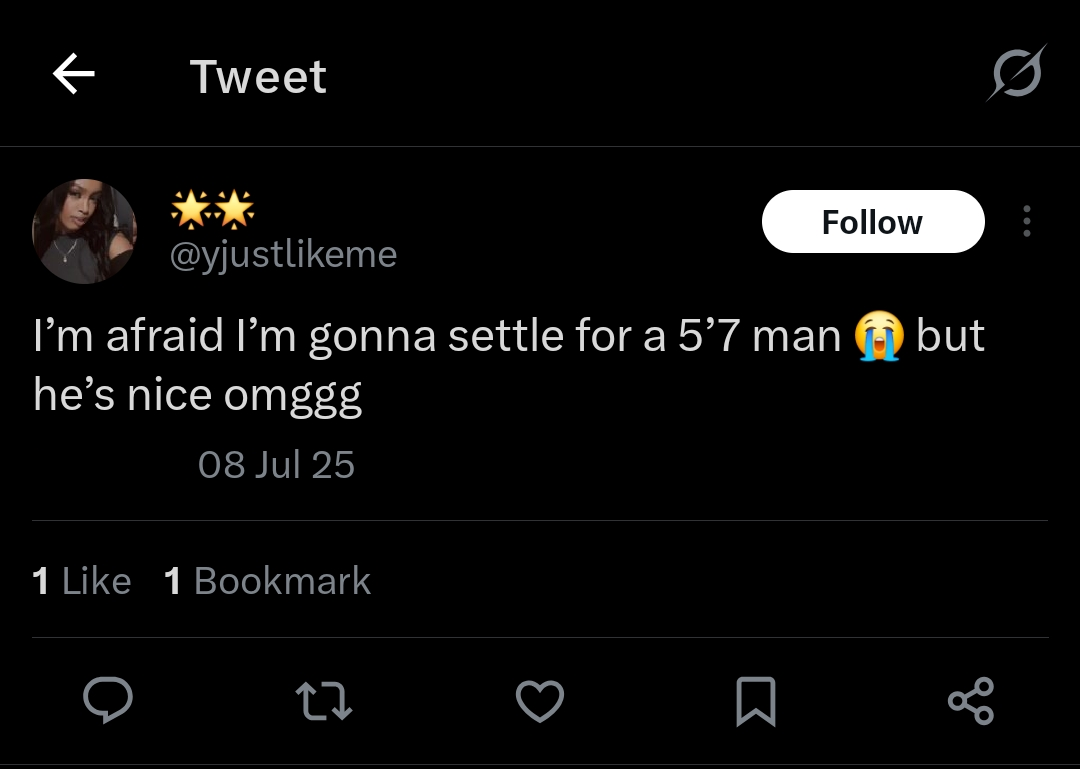
Task: Tap the @yjustlikeme handle
Action: coord(283,255)
